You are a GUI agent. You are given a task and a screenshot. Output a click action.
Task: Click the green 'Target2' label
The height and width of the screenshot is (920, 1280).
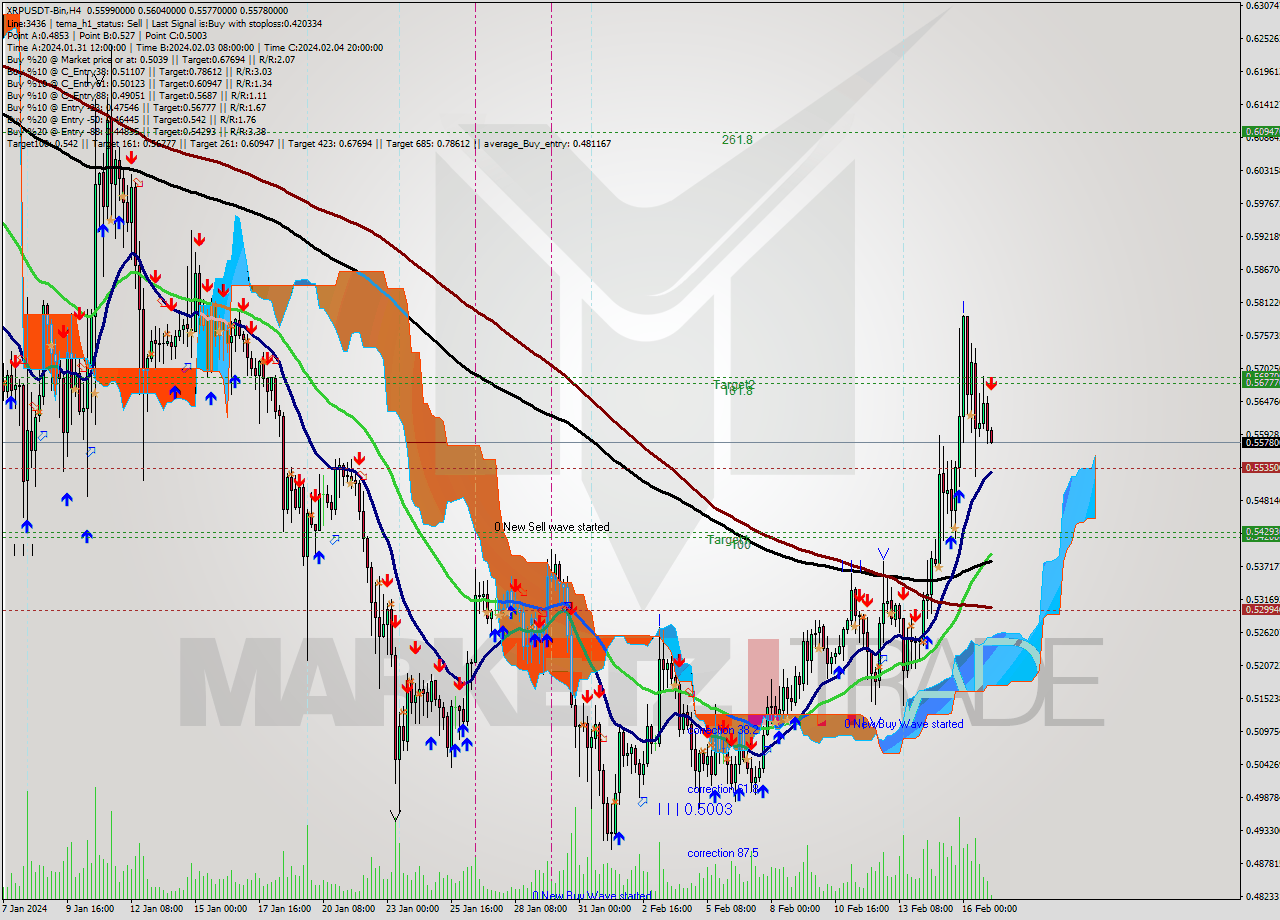click(x=734, y=384)
